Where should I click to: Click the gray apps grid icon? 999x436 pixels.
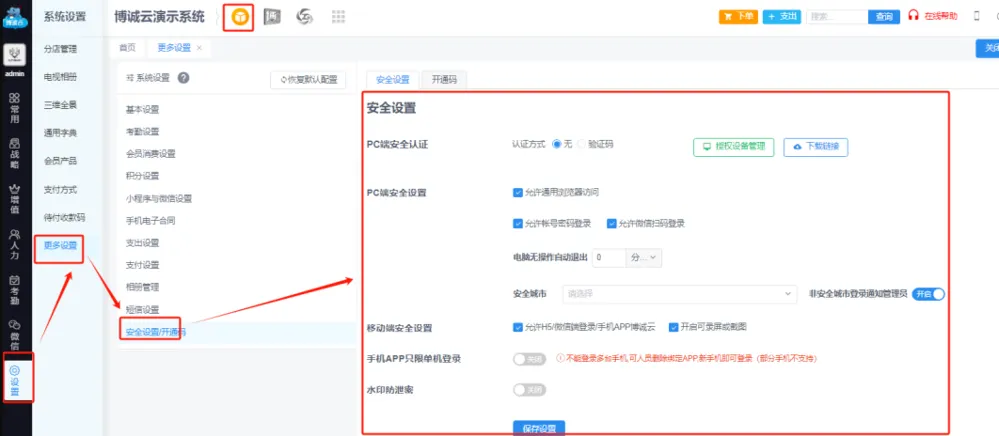tap(338, 17)
